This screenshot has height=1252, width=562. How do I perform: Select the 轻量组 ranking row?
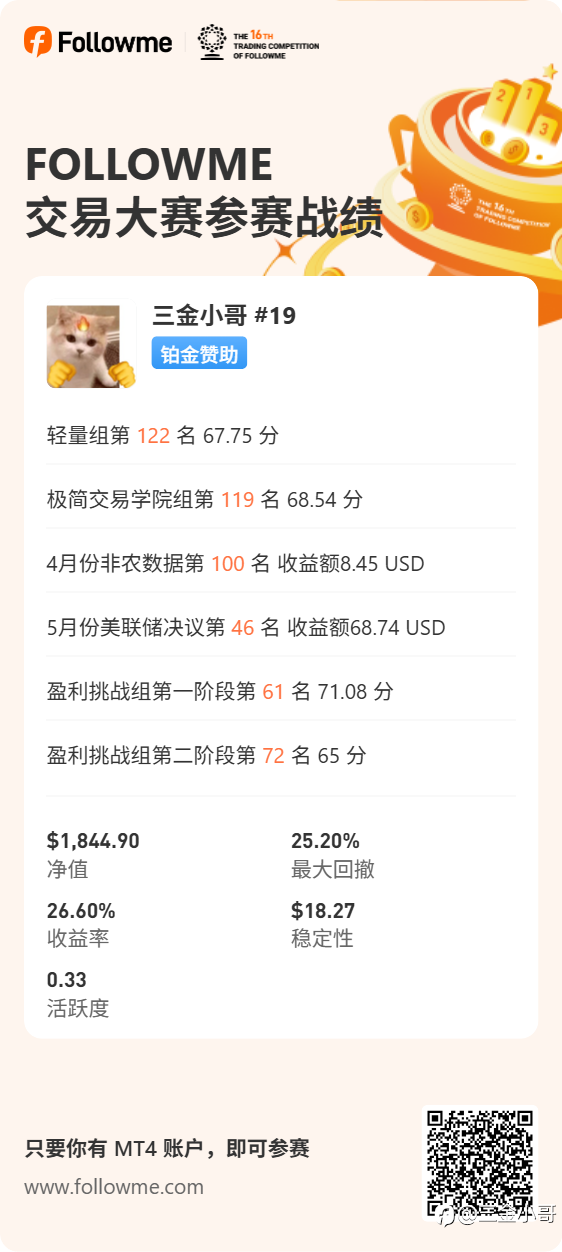[281, 436]
